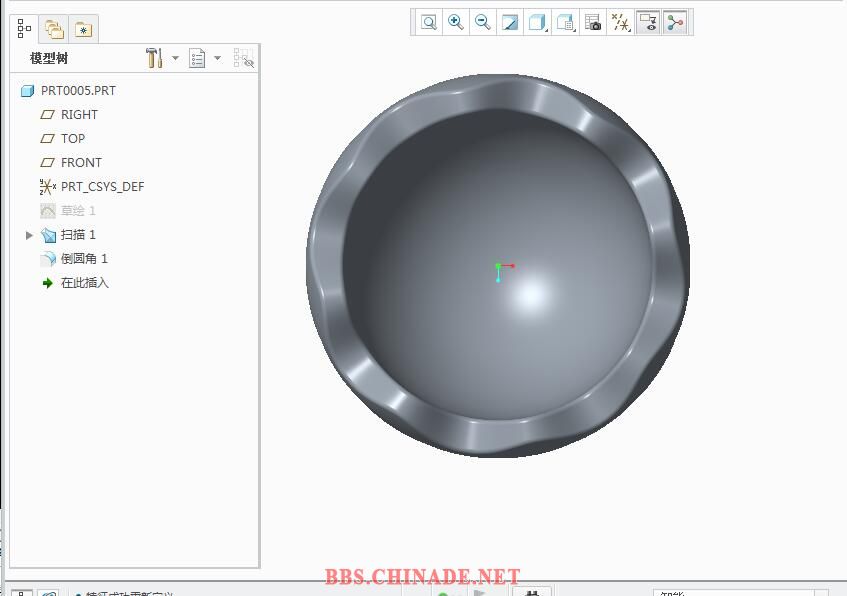Open the View Manager icon
The height and width of the screenshot is (596, 847).
point(593,22)
